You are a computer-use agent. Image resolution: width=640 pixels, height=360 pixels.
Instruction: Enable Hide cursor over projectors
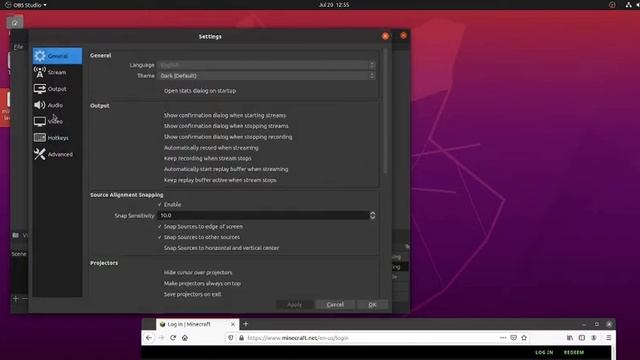198,273
